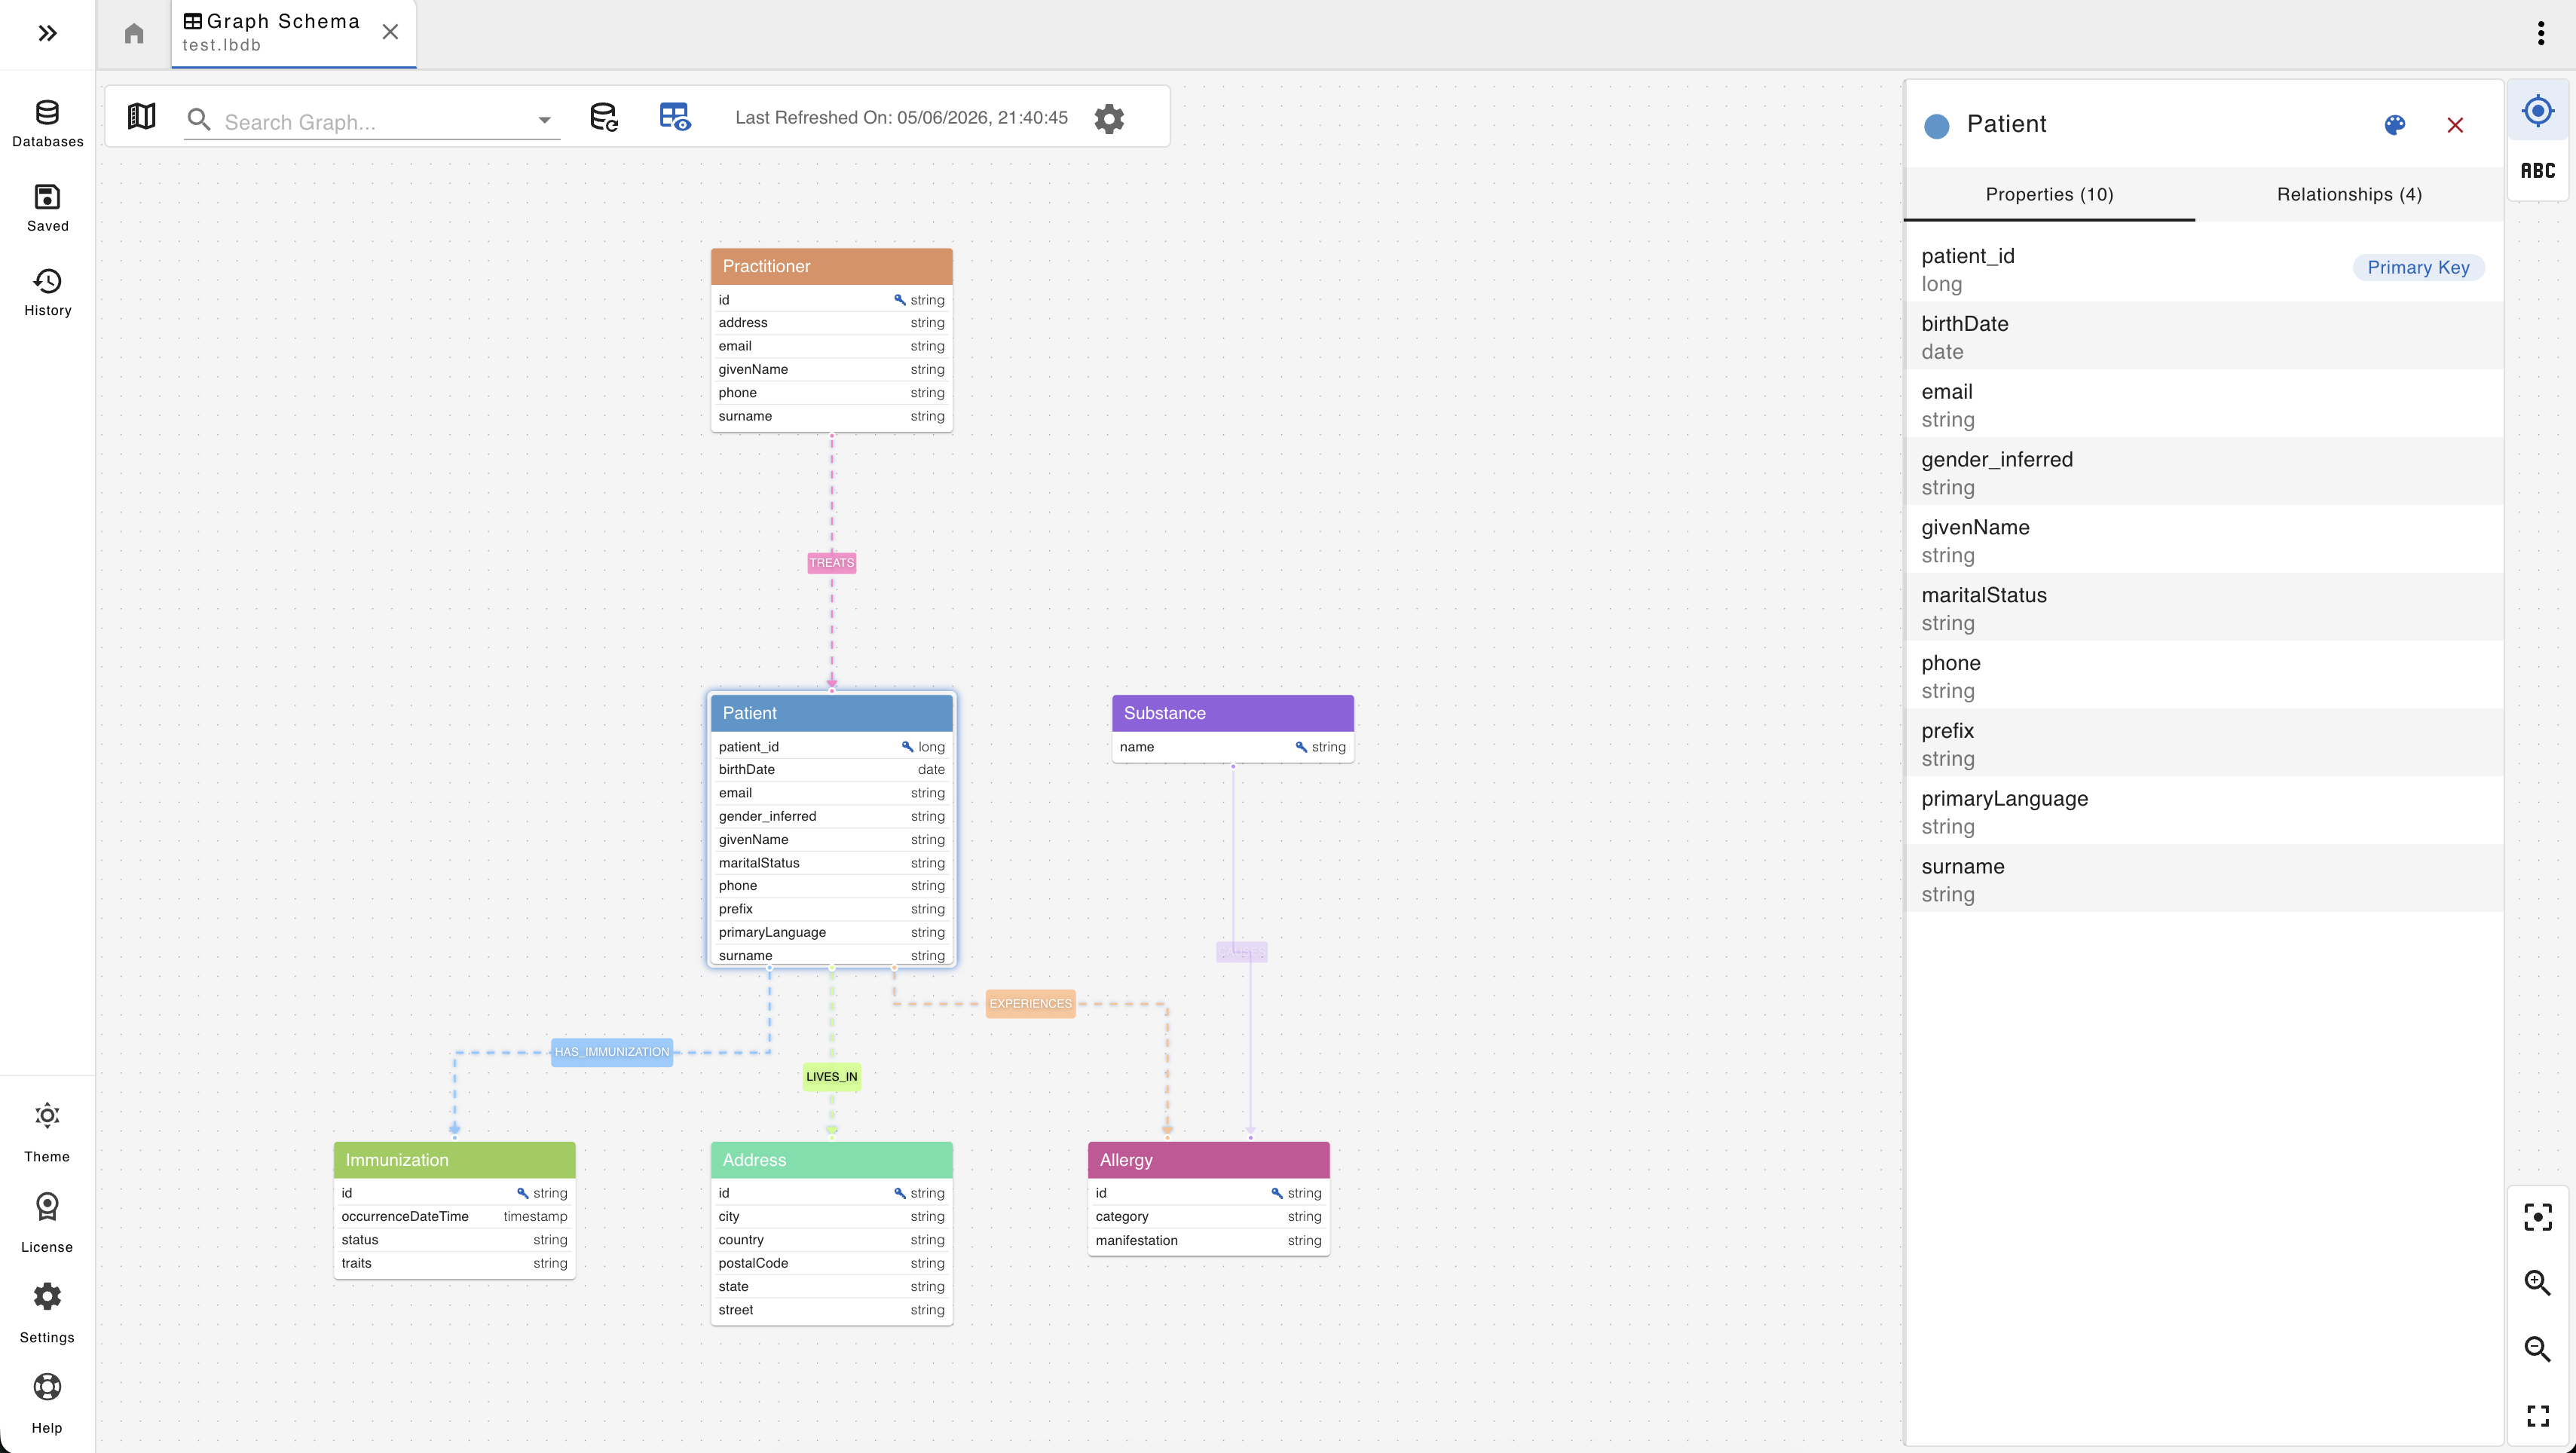Image resolution: width=2576 pixels, height=1453 pixels.
Task: Open the License page
Action: pos(47,1223)
